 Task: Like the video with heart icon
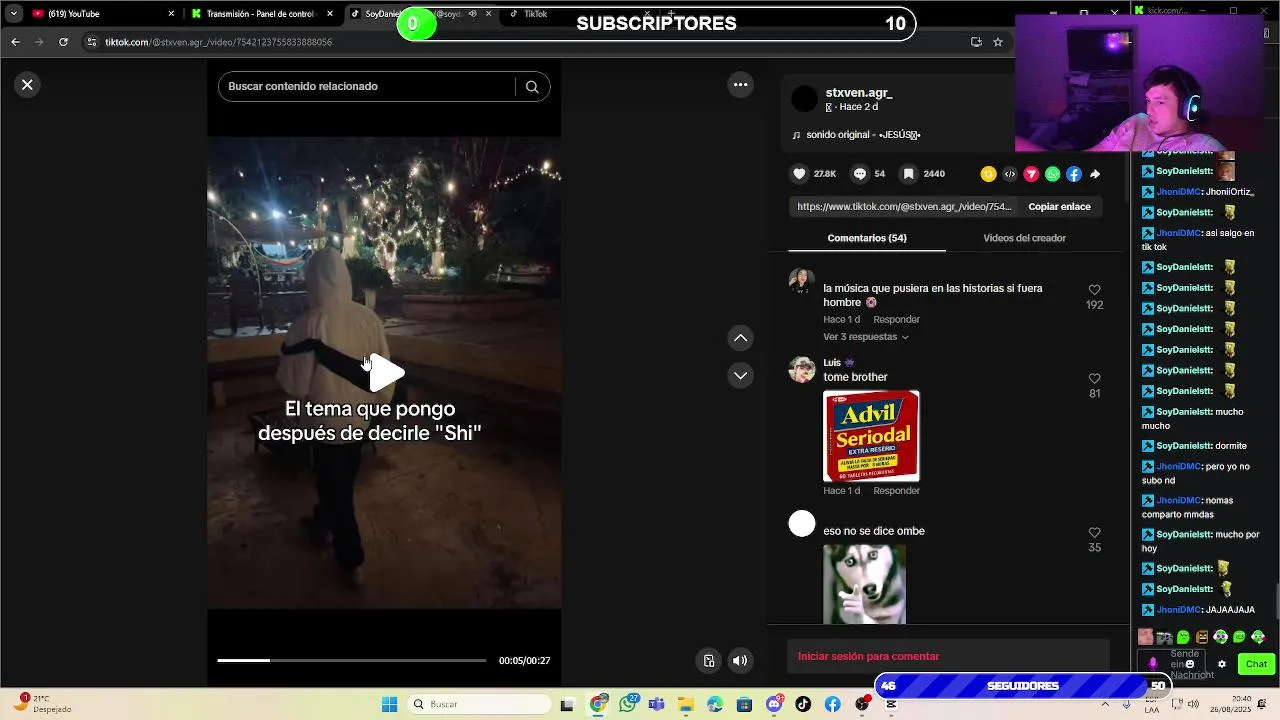[799, 174]
